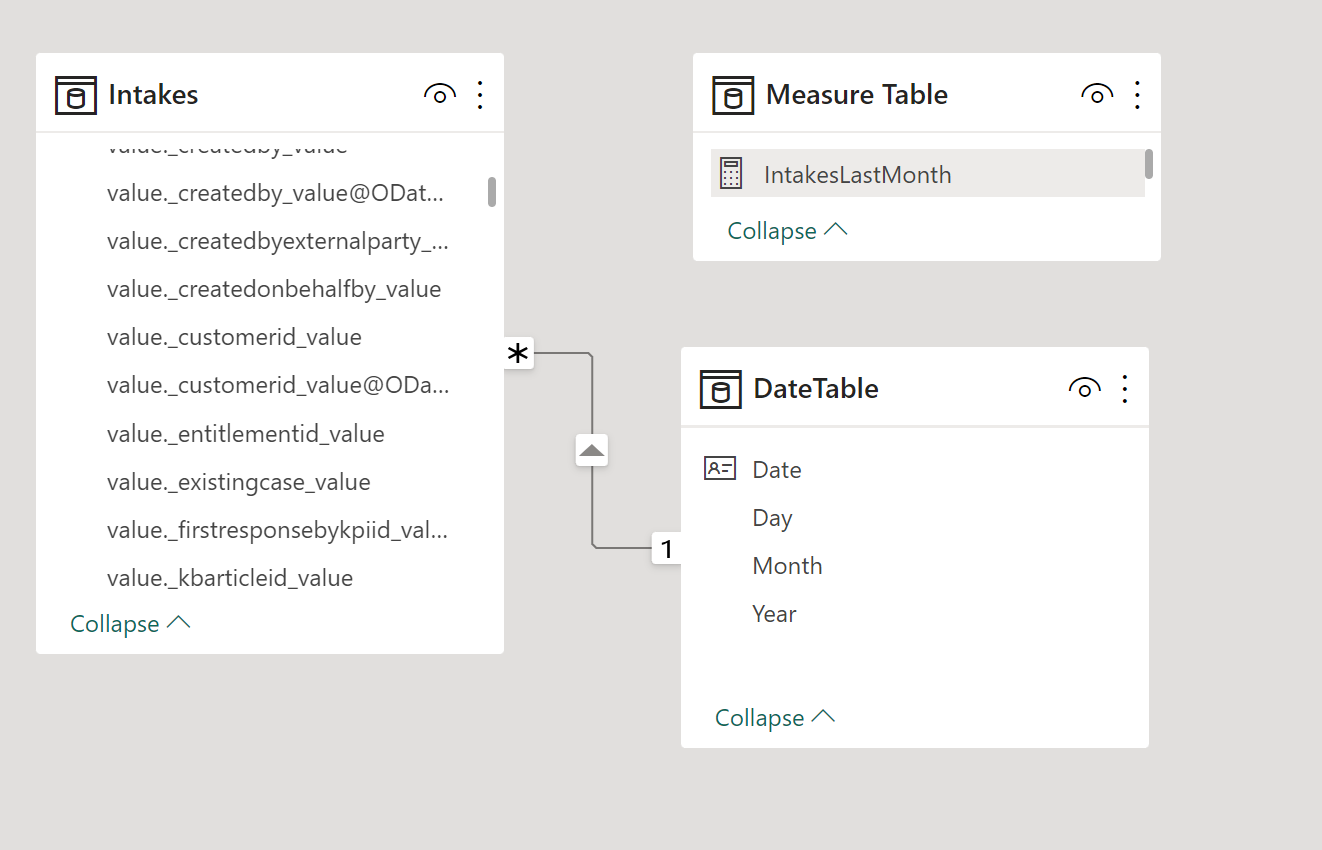Click the Measure Table header icon
This screenshot has height=850, width=1322.
733,95
